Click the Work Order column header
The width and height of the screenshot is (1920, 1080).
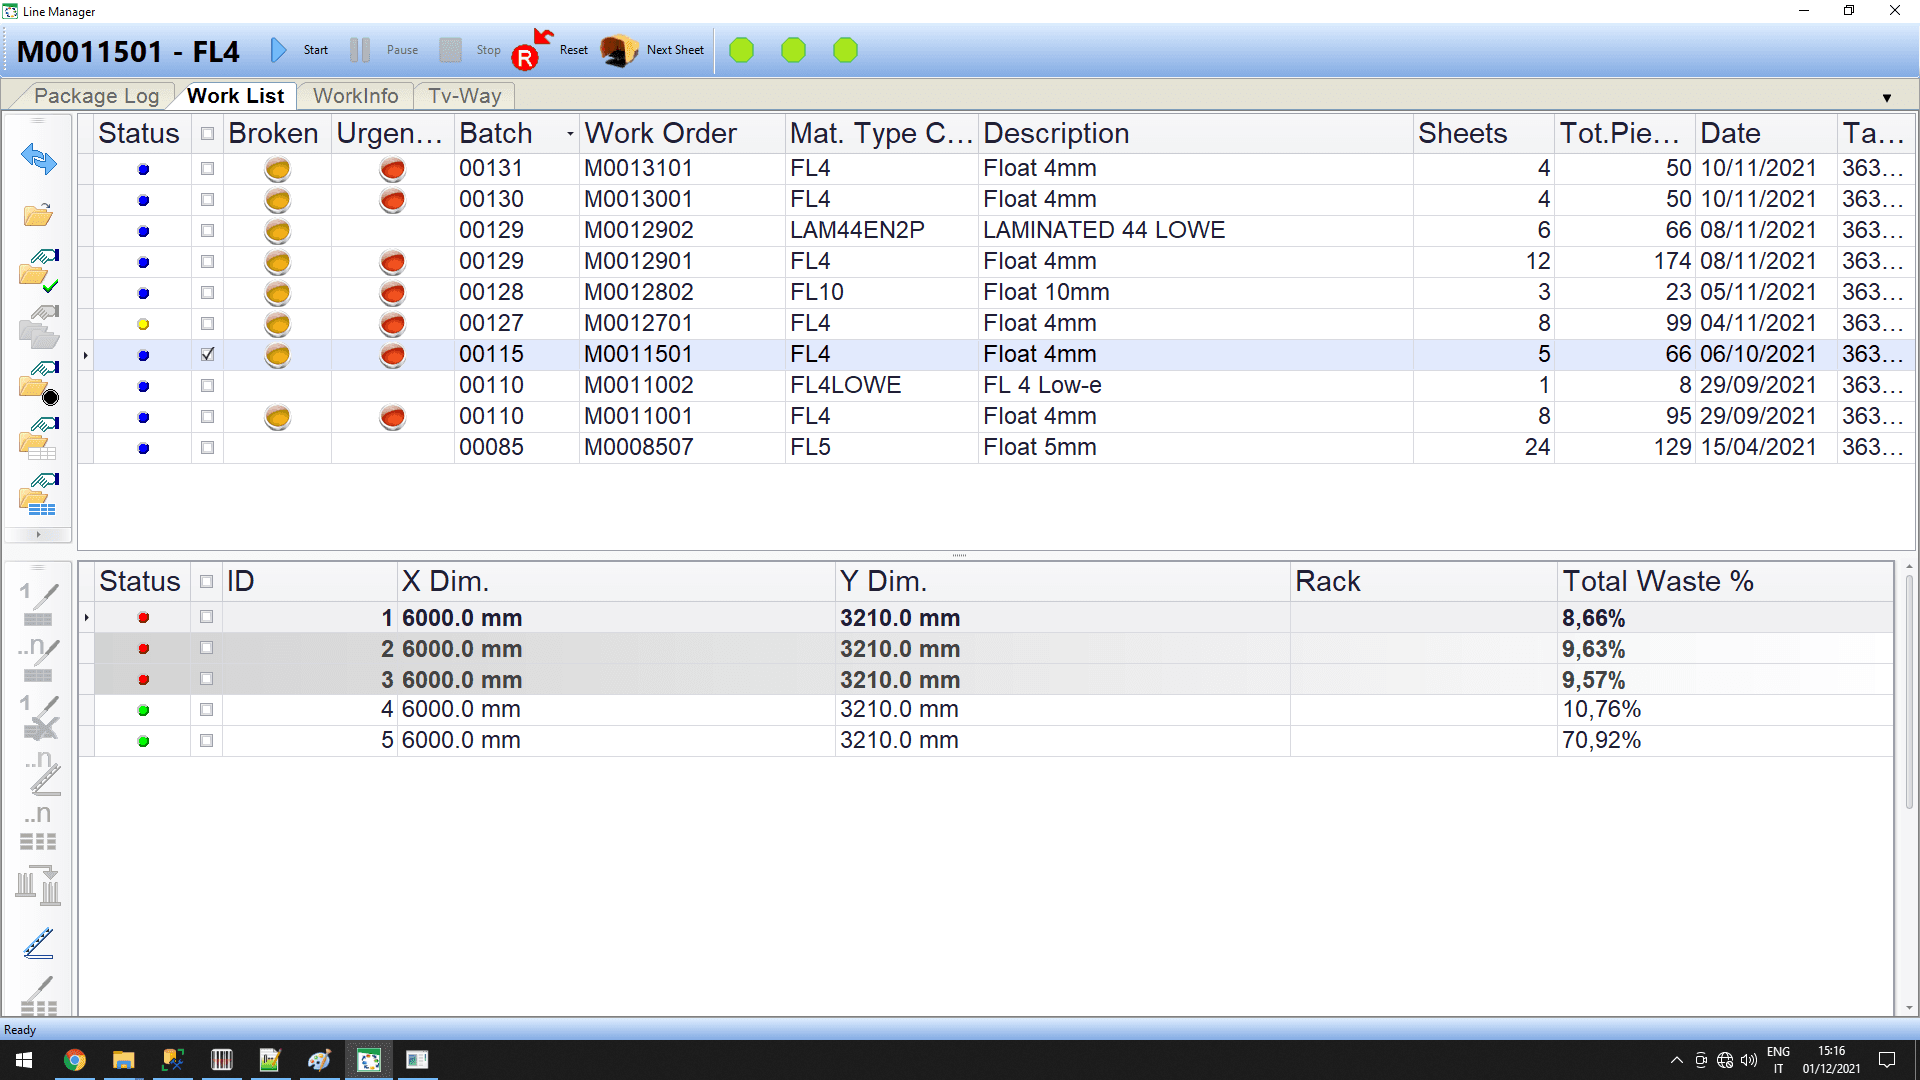pyautogui.click(x=682, y=134)
